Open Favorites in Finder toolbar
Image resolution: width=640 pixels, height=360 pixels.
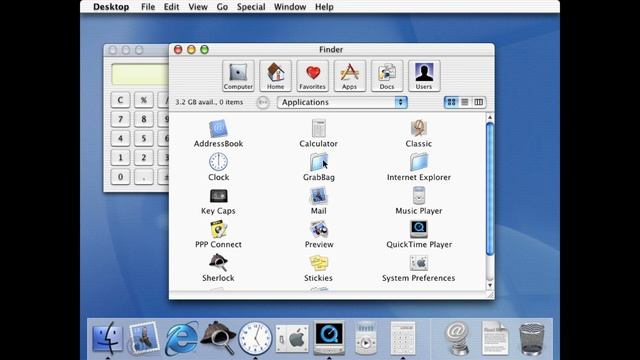click(x=313, y=76)
